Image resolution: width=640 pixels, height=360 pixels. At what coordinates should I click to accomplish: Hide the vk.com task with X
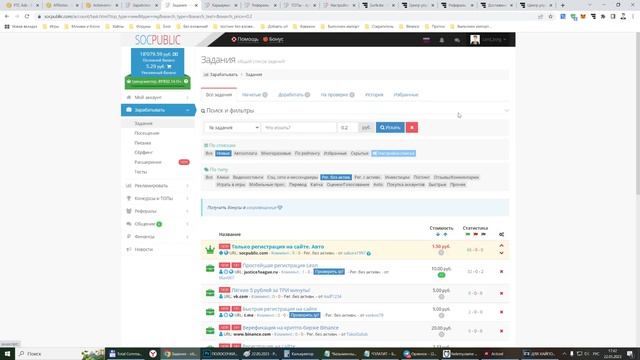click(501, 293)
